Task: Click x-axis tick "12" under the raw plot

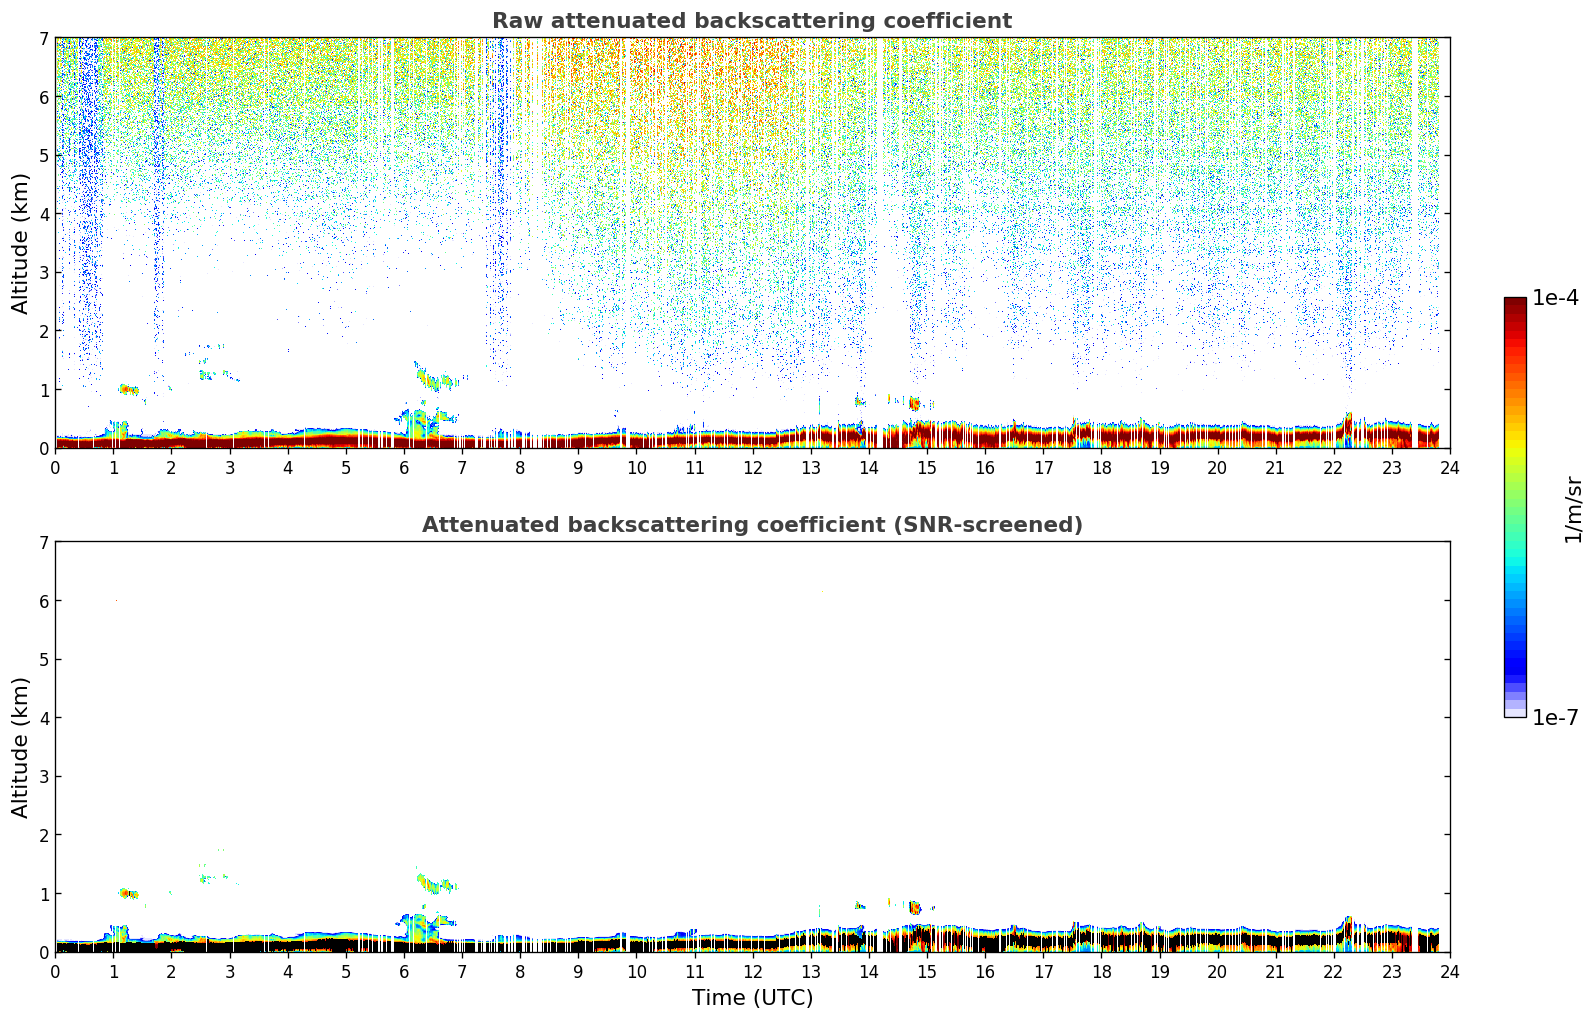Action: pos(752,467)
